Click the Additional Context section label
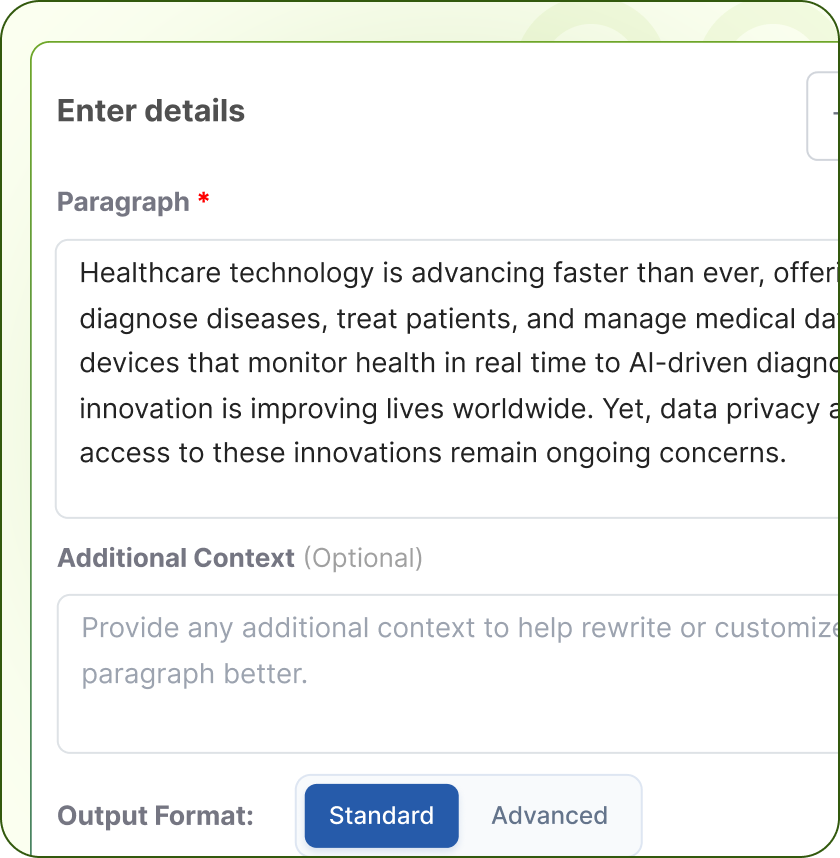This screenshot has width=840, height=858. (175, 558)
